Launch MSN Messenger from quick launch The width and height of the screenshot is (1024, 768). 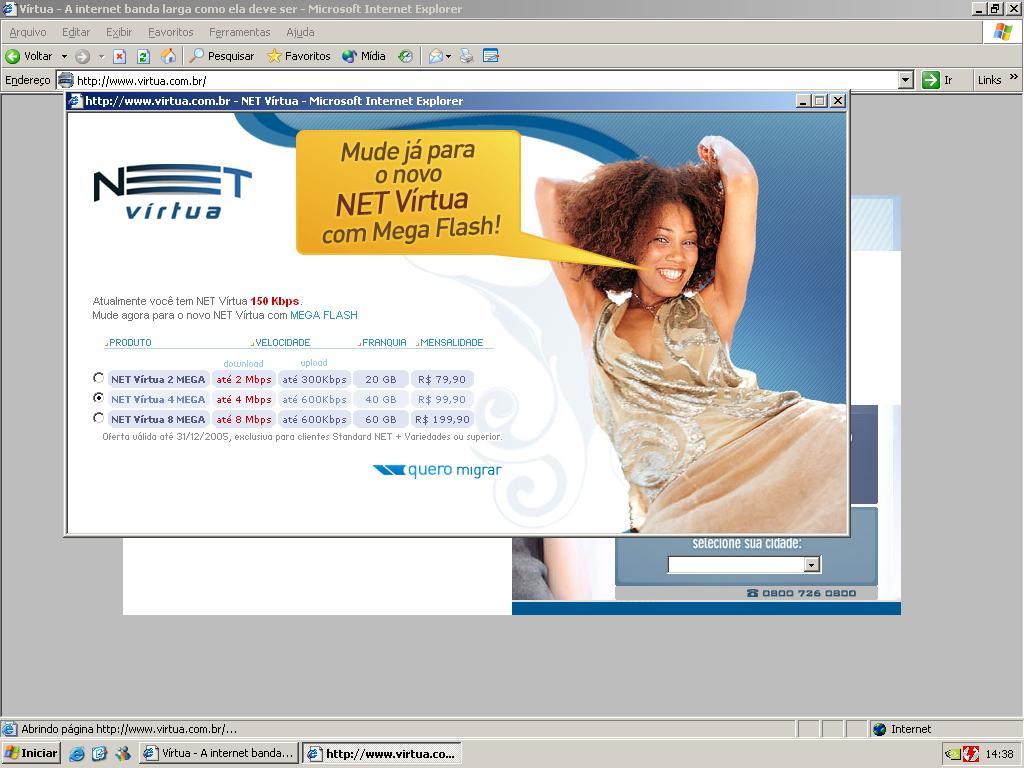(x=122, y=754)
